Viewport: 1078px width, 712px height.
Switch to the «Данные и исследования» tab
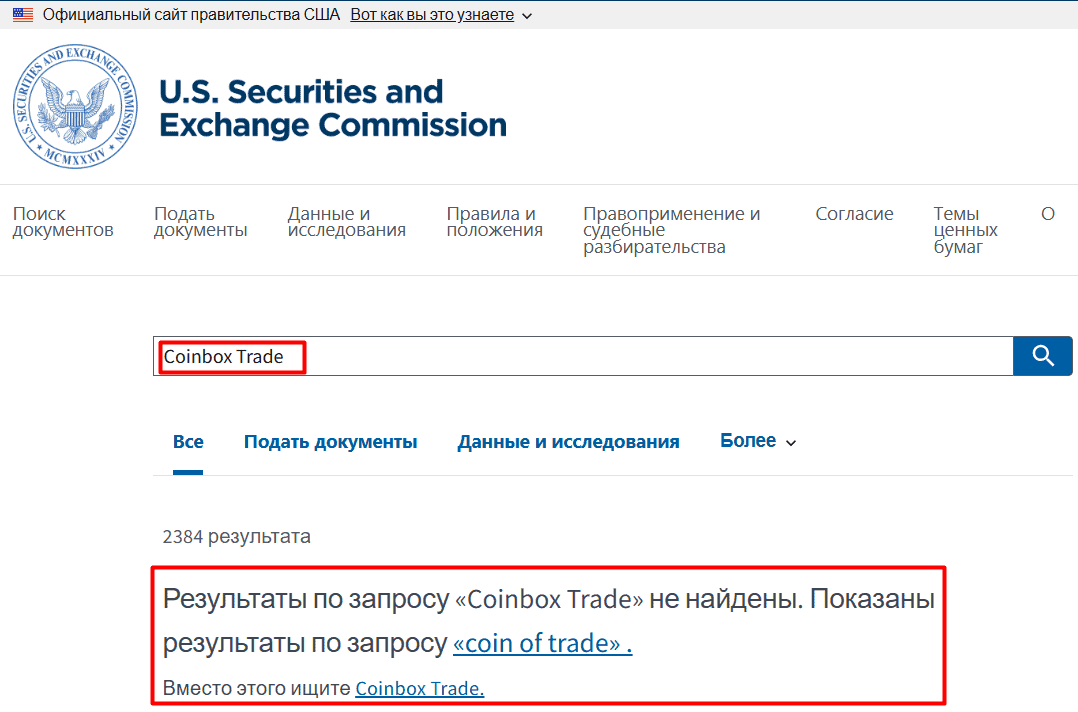[568, 440]
